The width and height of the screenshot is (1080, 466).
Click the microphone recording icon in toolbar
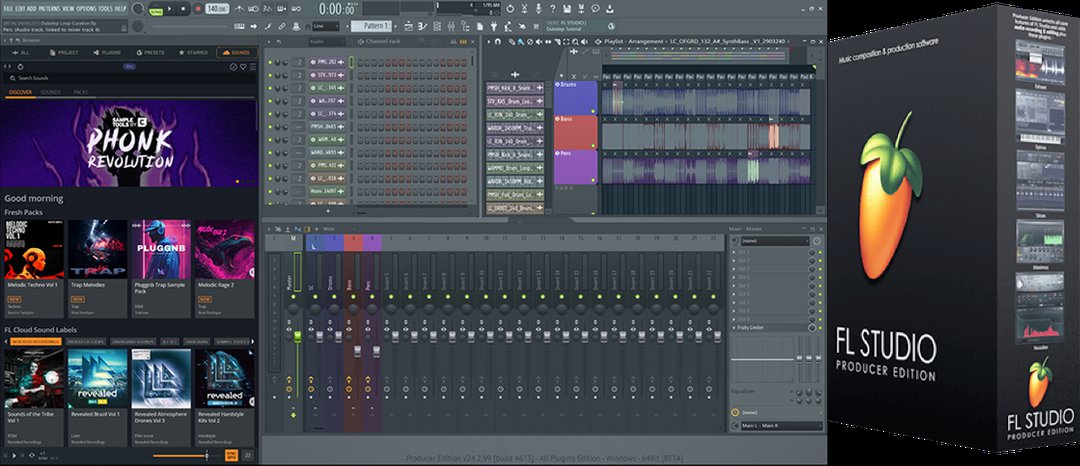(x=539, y=9)
